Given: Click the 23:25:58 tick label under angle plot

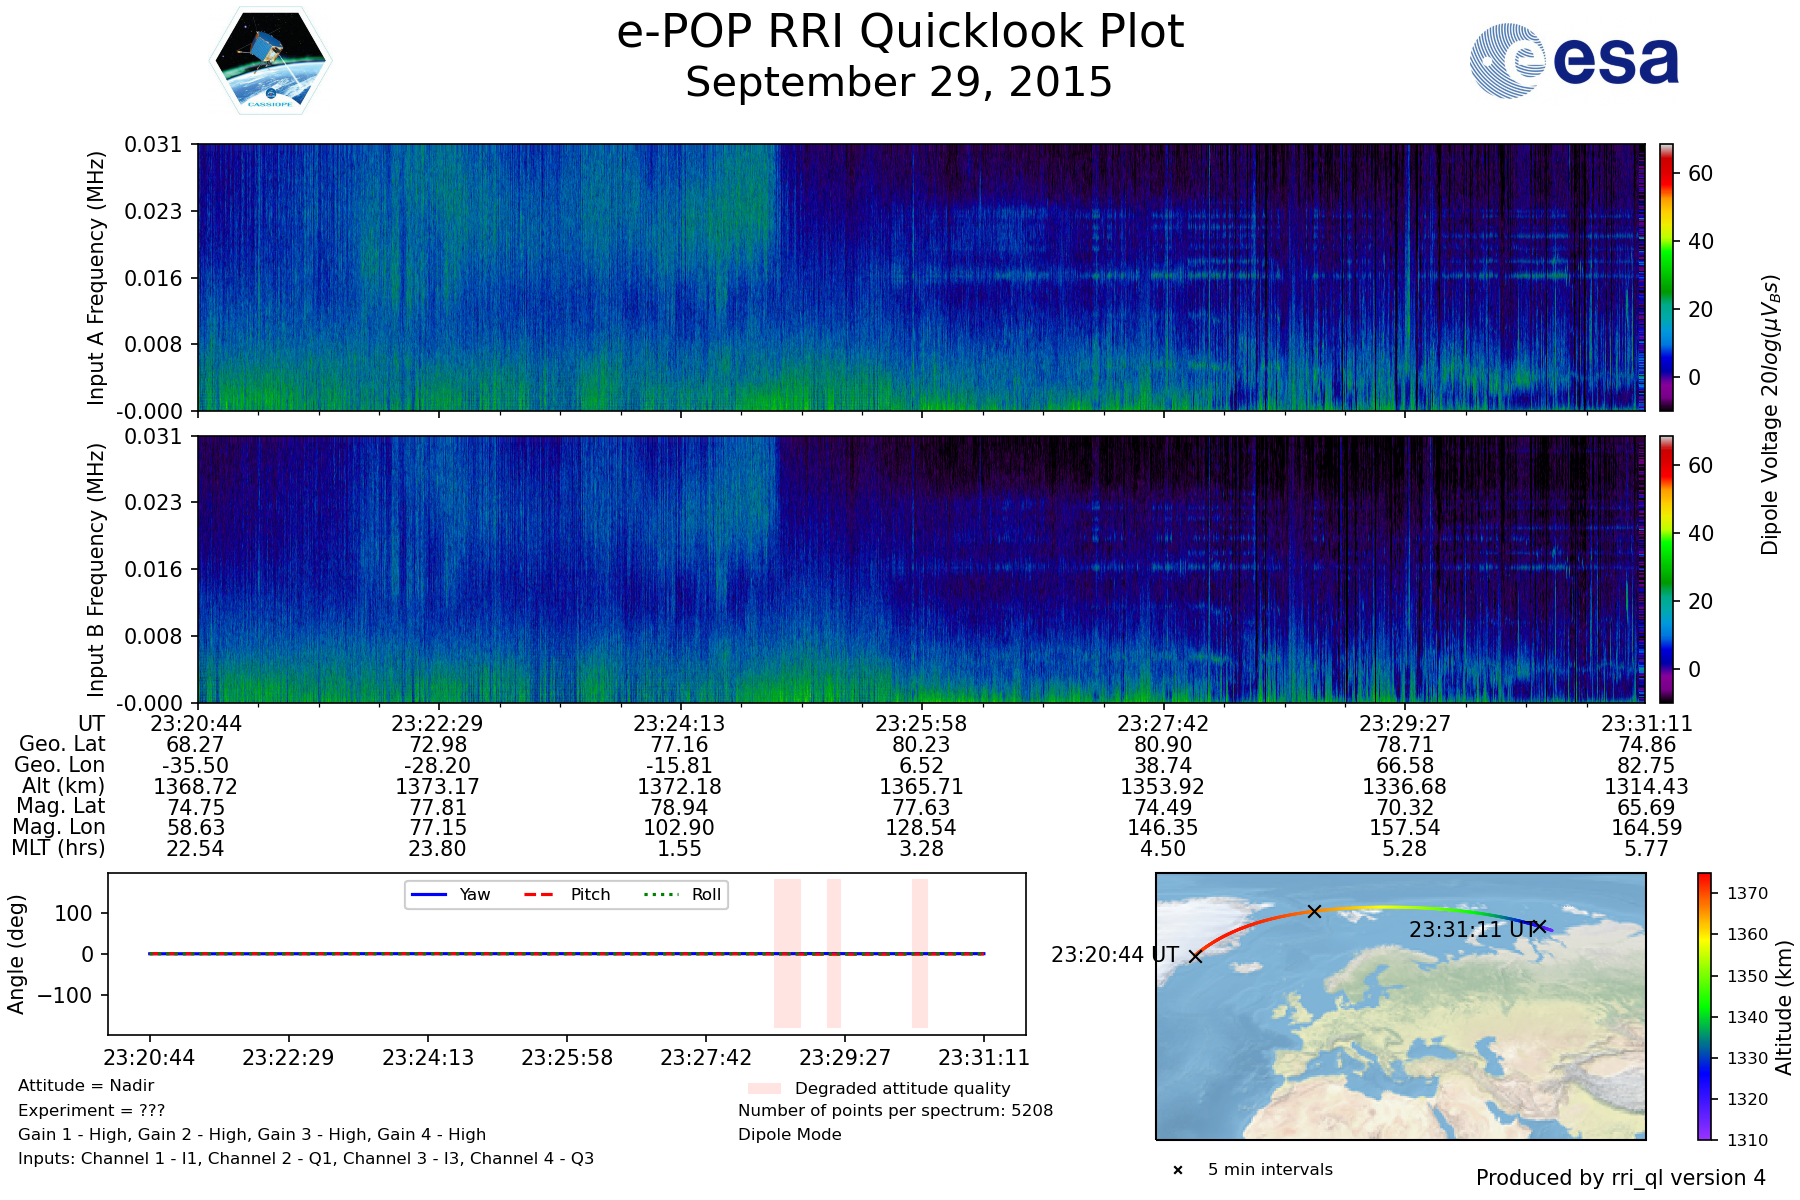Looking at the screenshot, I should [567, 1057].
